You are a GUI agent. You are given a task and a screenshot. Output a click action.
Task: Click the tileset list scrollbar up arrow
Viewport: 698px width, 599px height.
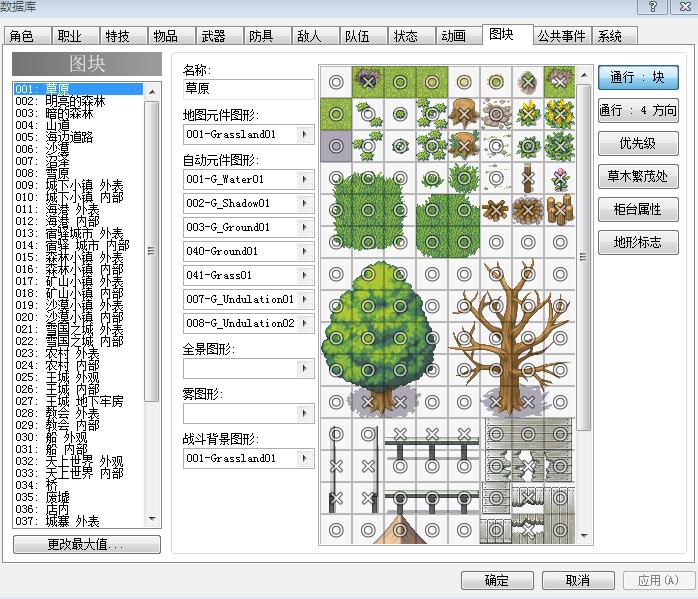click(152, 92)
